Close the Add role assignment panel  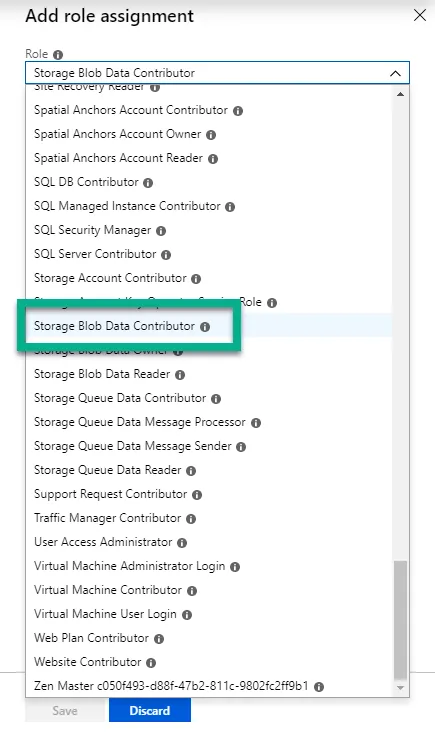point(420,15)
